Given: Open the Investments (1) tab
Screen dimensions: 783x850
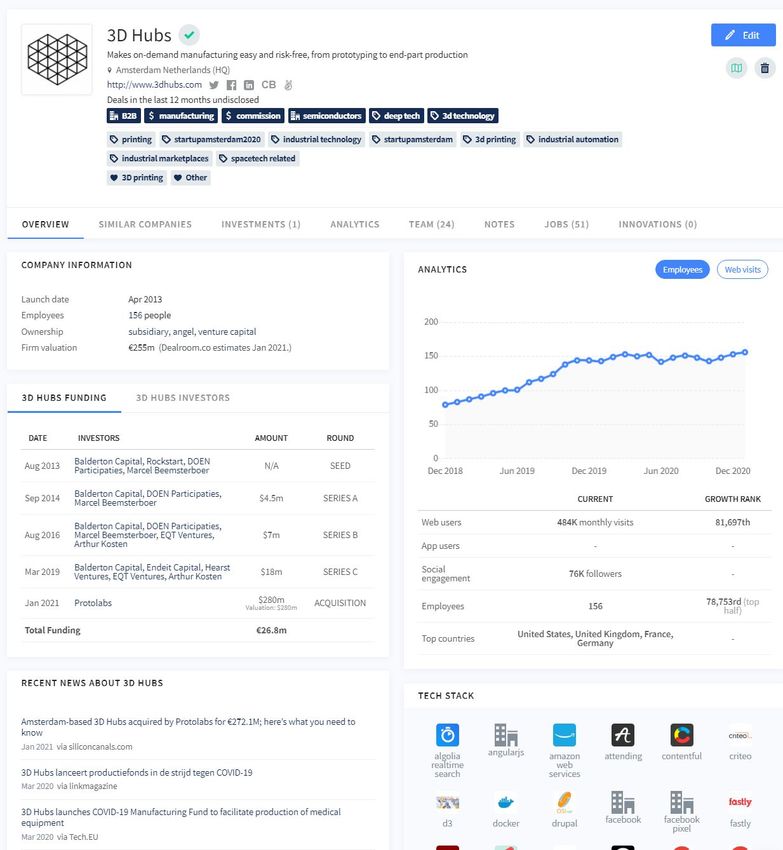Looking at the screenshot, I should (x=261, y=224).
